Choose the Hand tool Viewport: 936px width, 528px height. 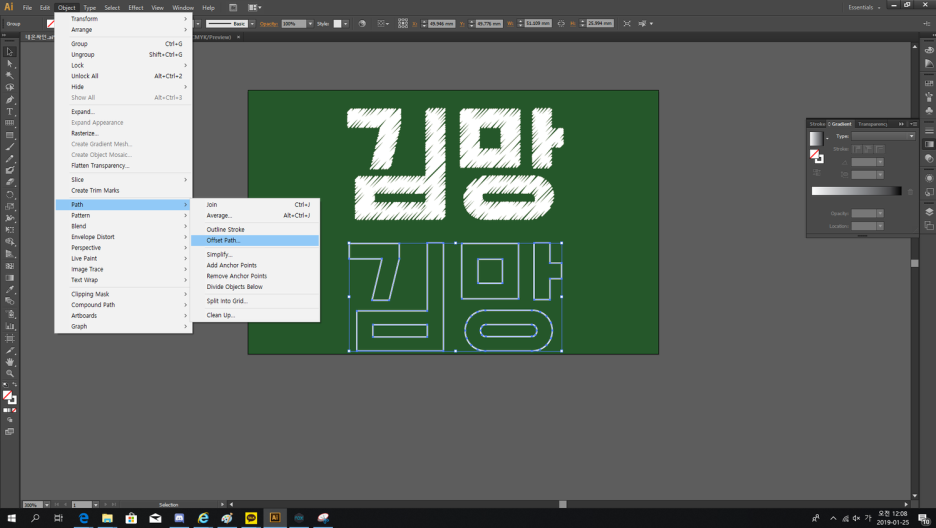(x=10, y=362)
